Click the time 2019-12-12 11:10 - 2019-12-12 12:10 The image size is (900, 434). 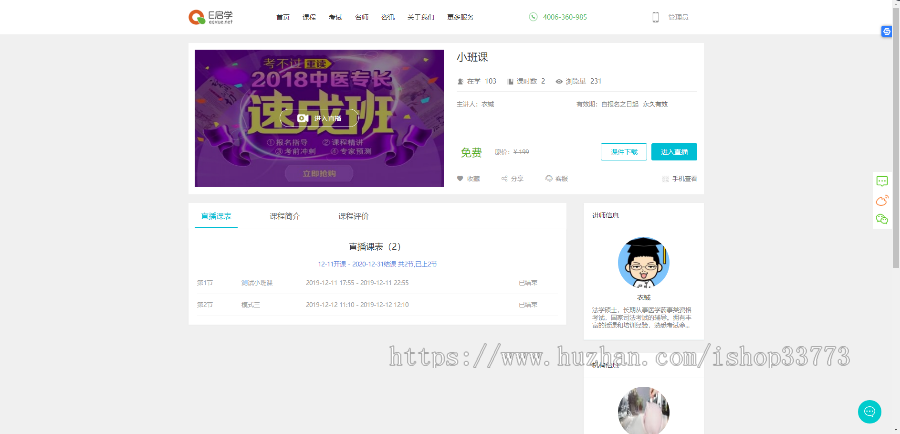357,305
